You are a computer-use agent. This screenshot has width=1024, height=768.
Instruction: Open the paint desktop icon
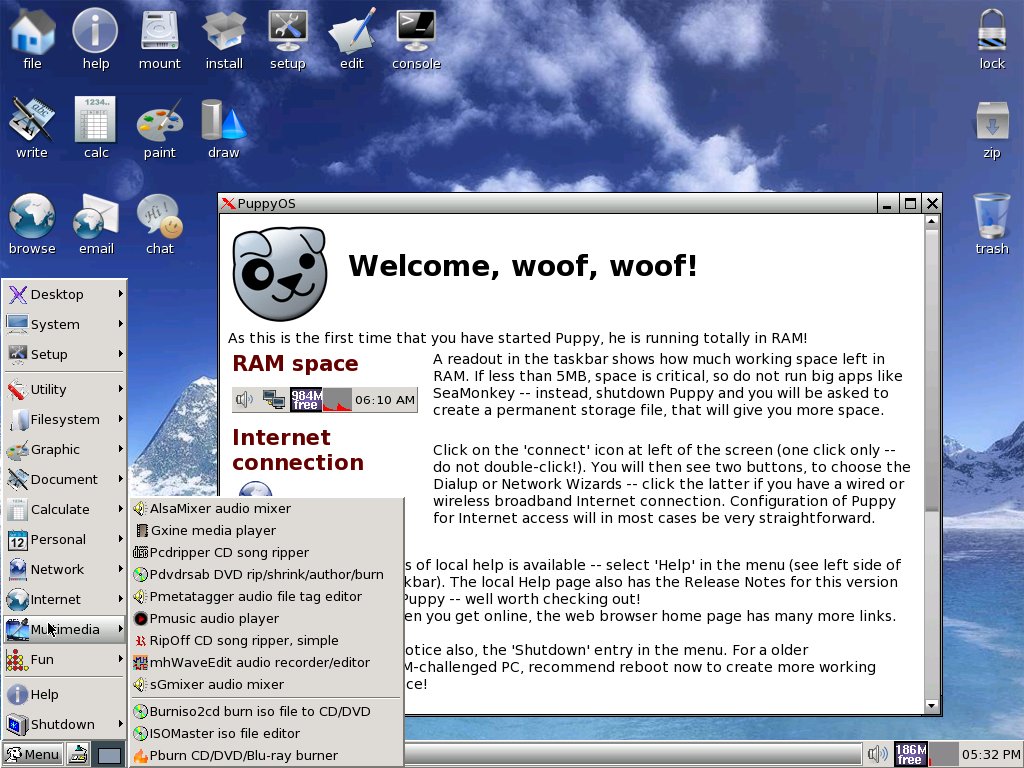point(159,127)
